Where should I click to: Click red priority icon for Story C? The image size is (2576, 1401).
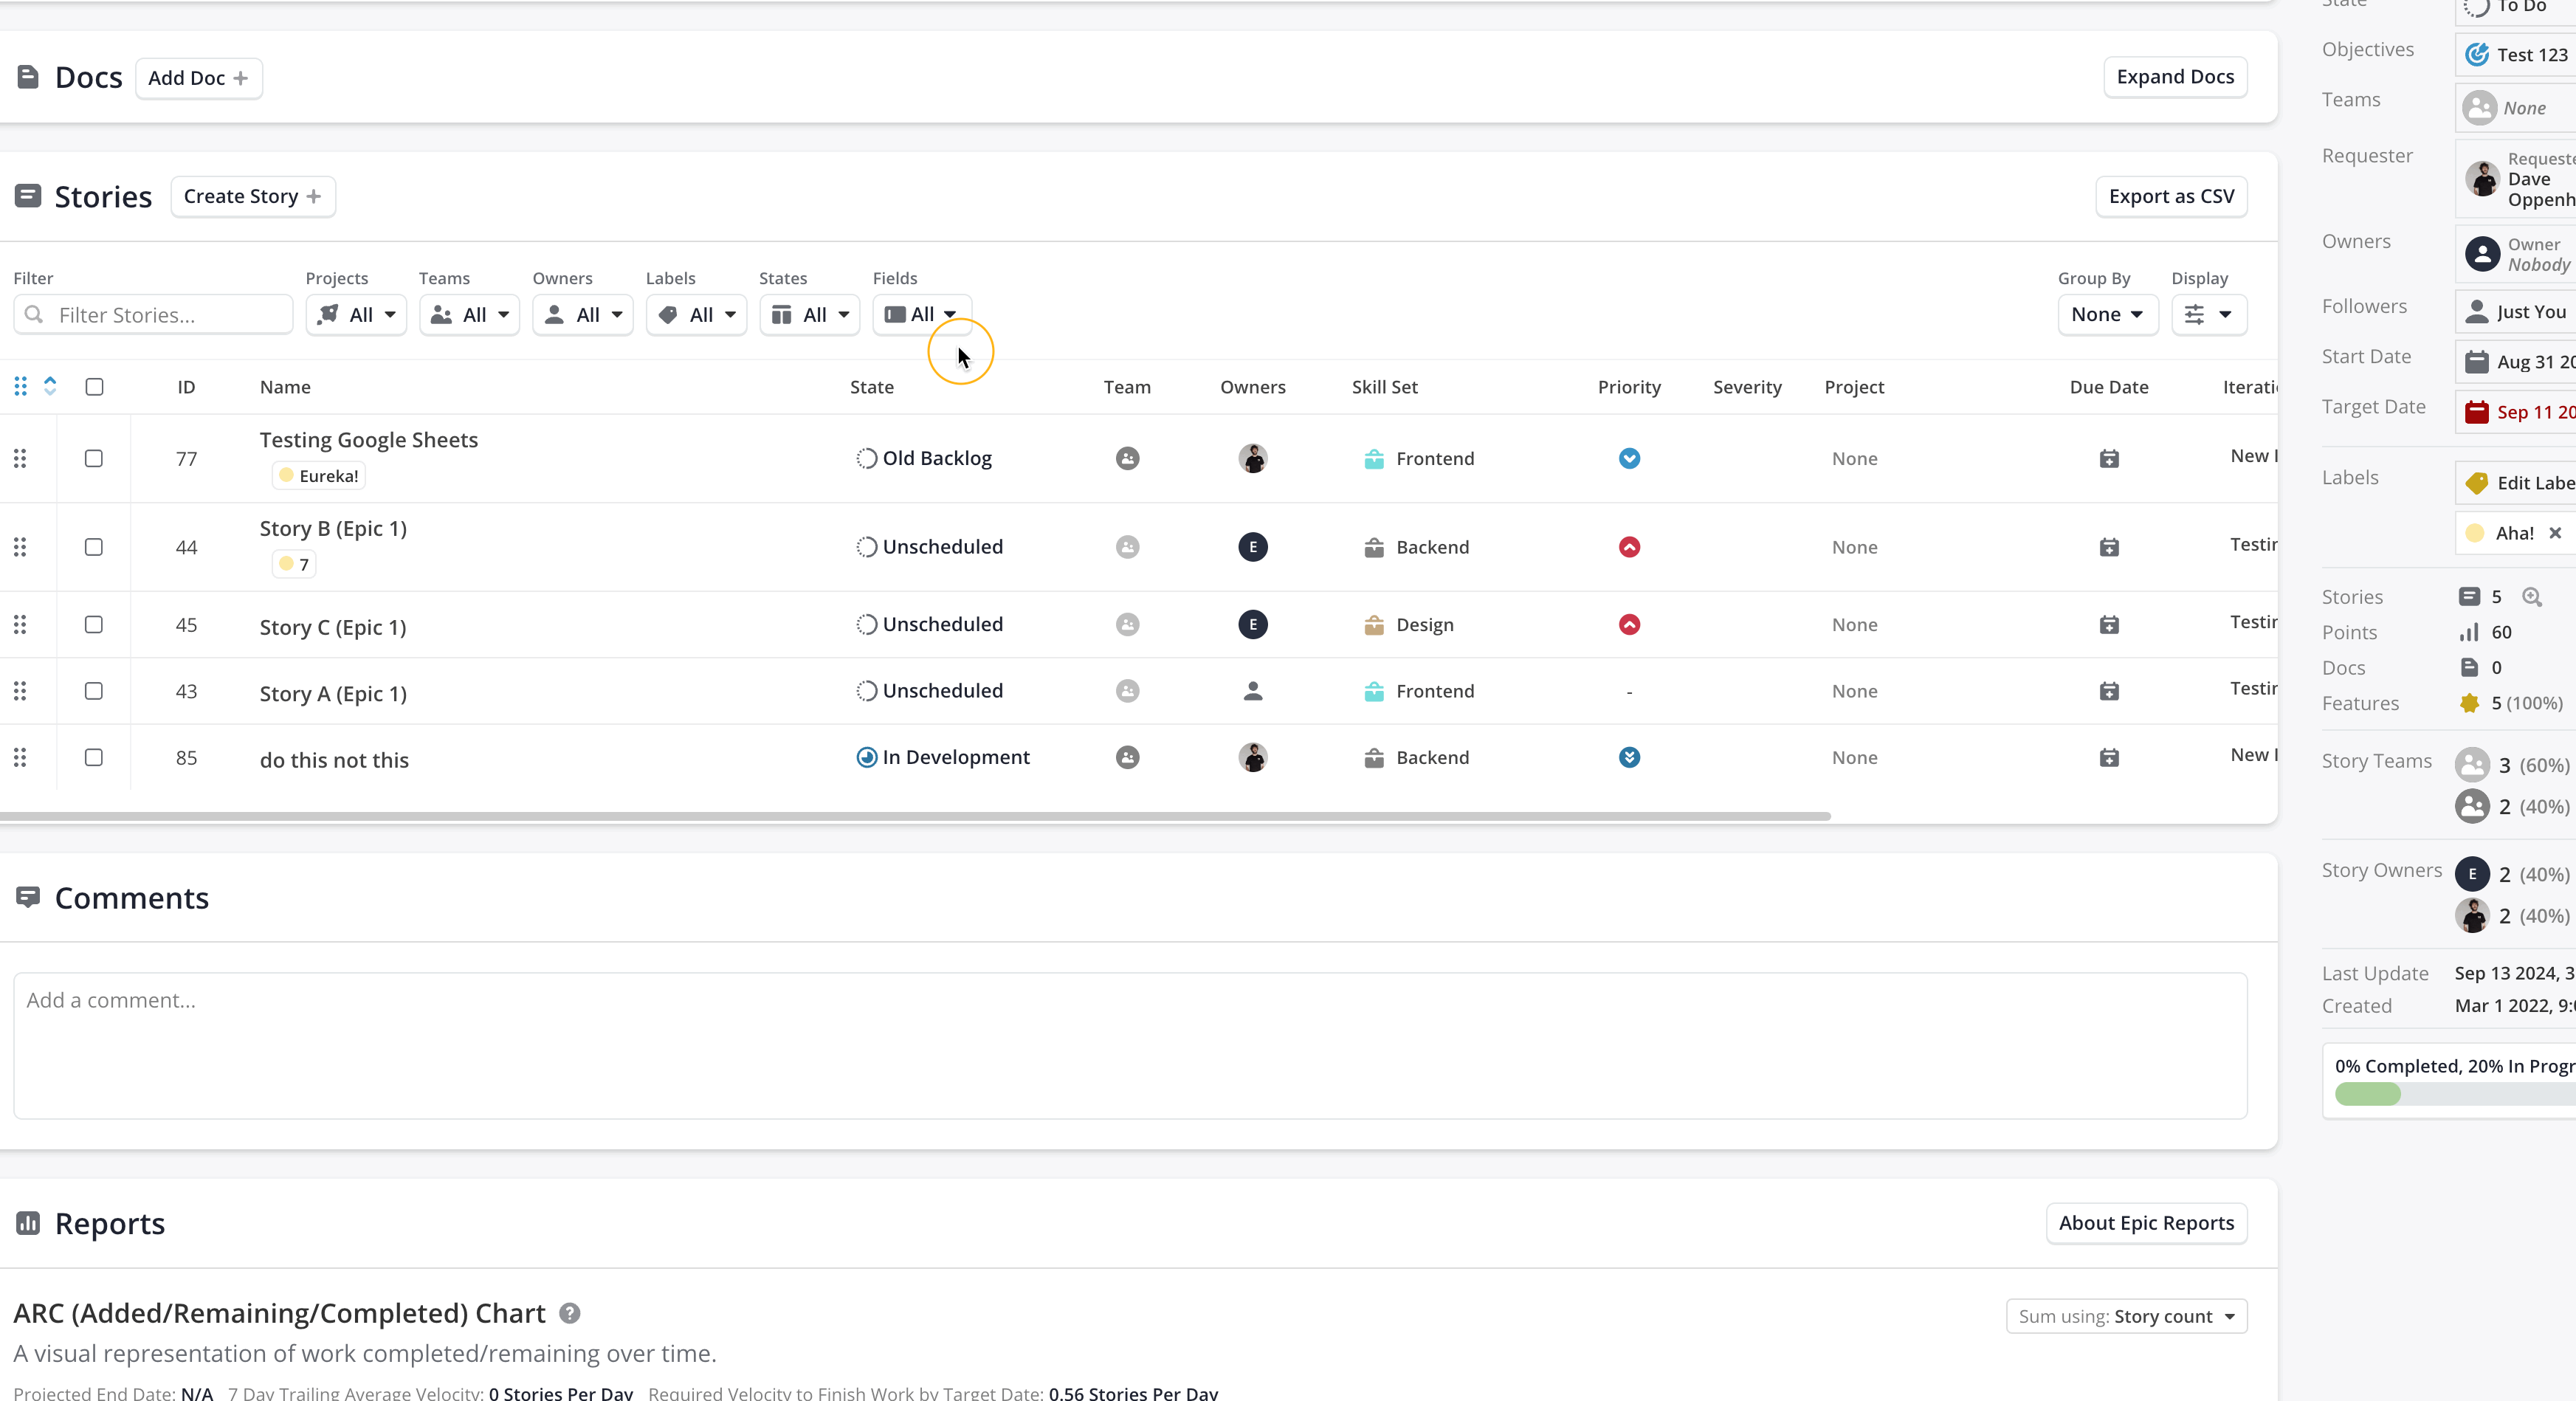click(x=1629, y=624)
